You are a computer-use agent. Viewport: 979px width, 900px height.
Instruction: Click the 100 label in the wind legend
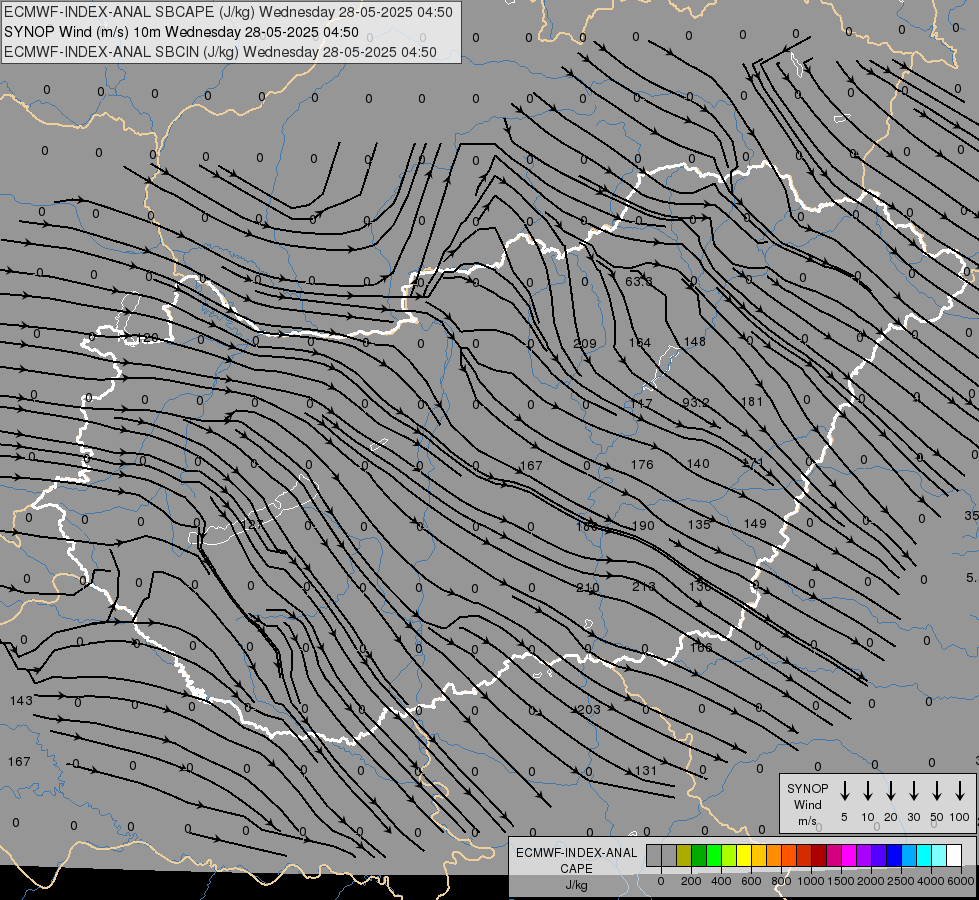click(960, 817)
